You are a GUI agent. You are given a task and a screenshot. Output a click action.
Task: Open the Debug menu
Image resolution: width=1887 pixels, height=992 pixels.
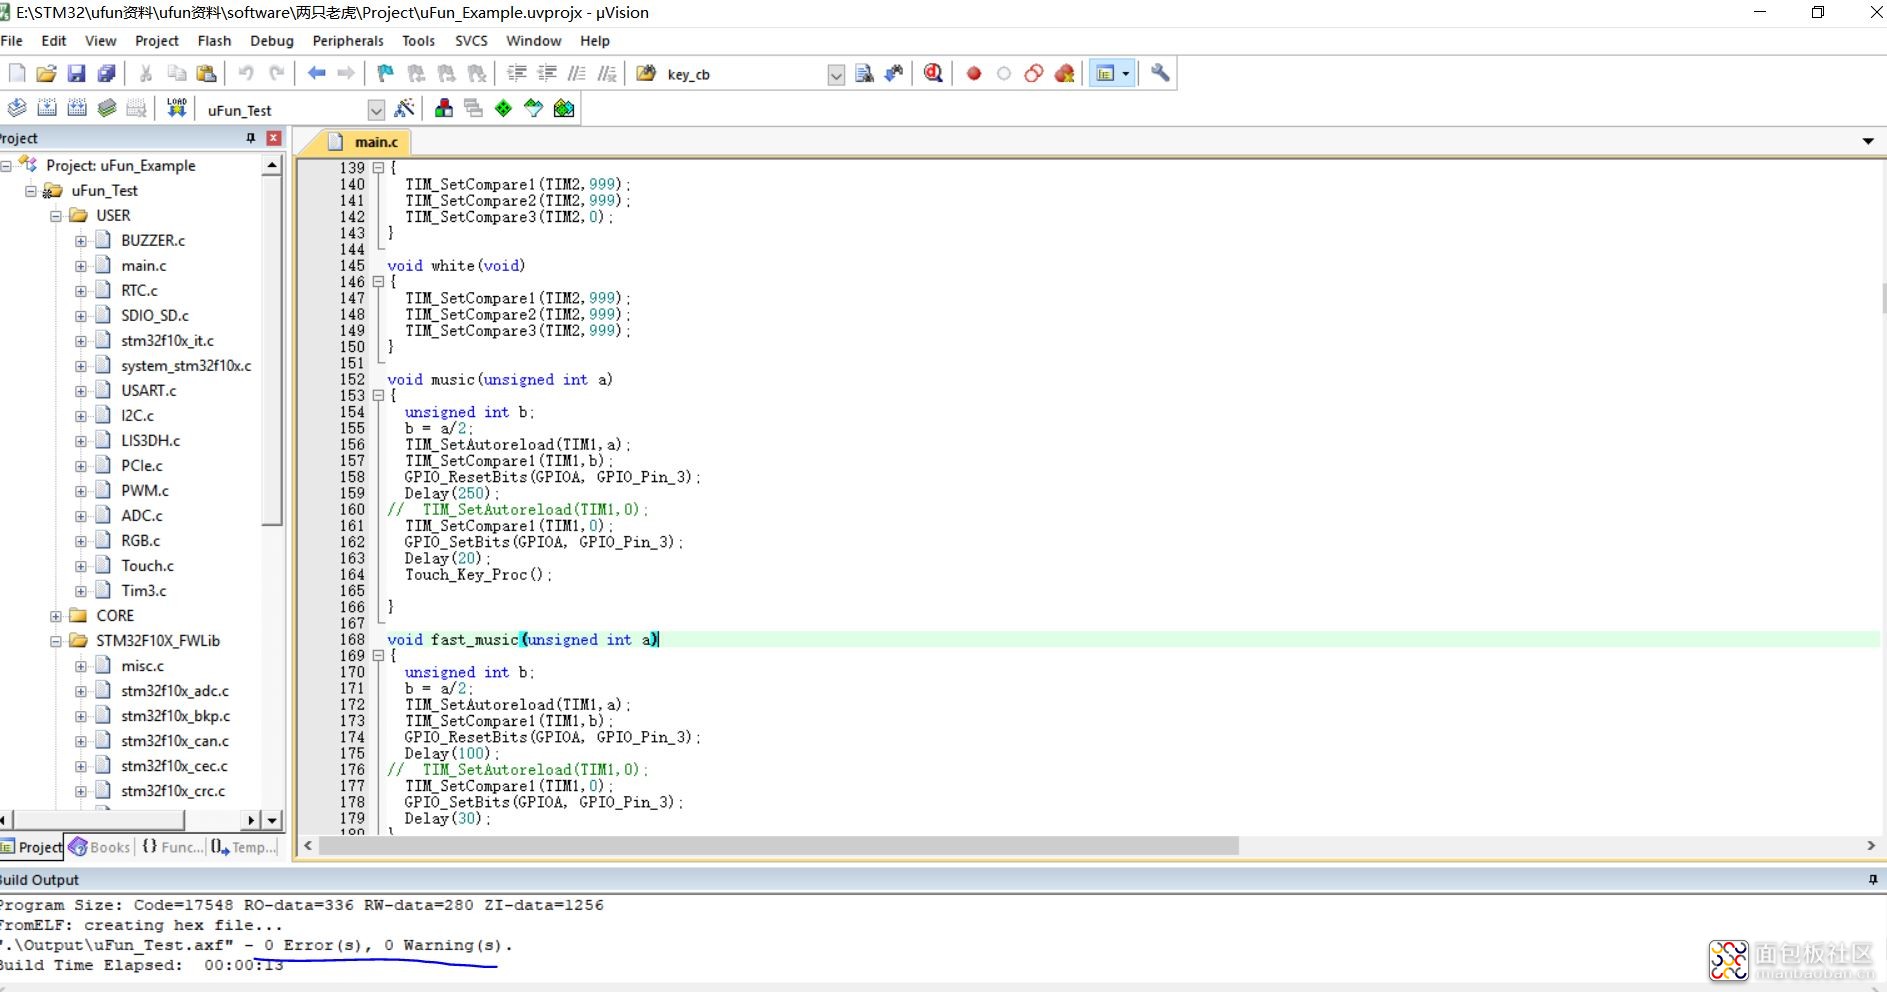tap(272, 41)
